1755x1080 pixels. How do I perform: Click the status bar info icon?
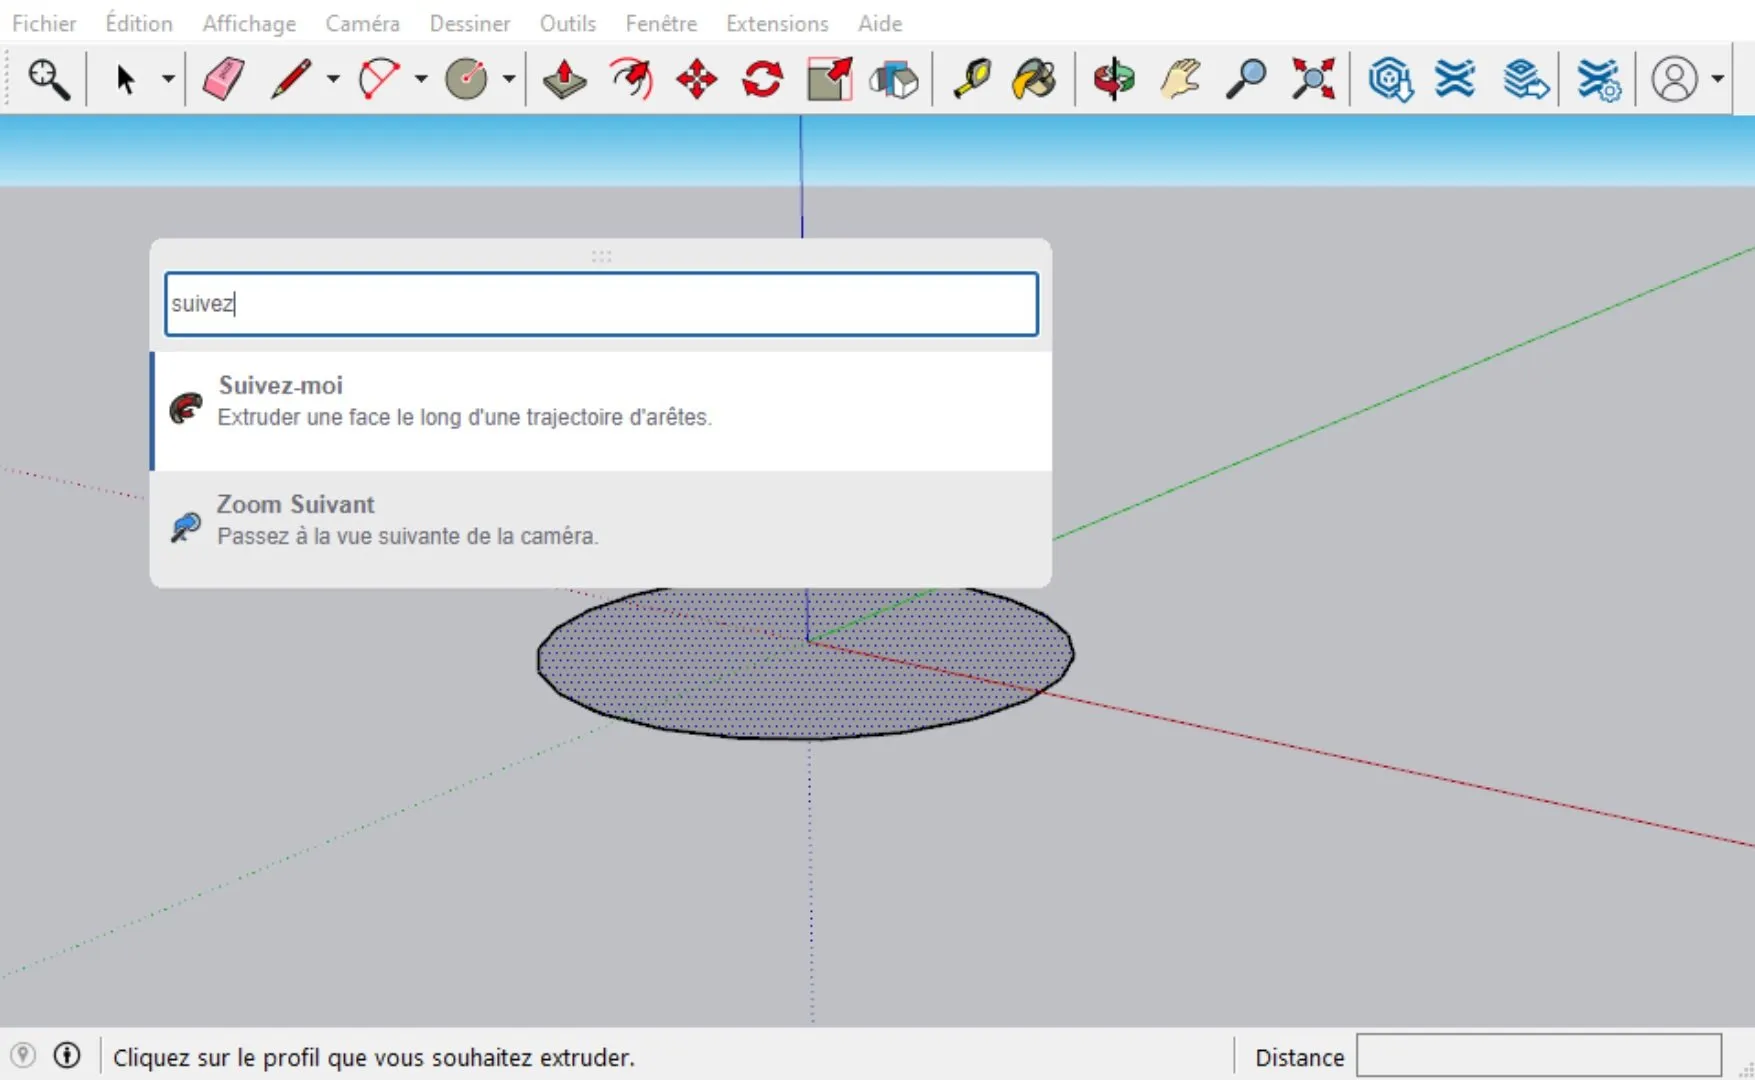67,1056
